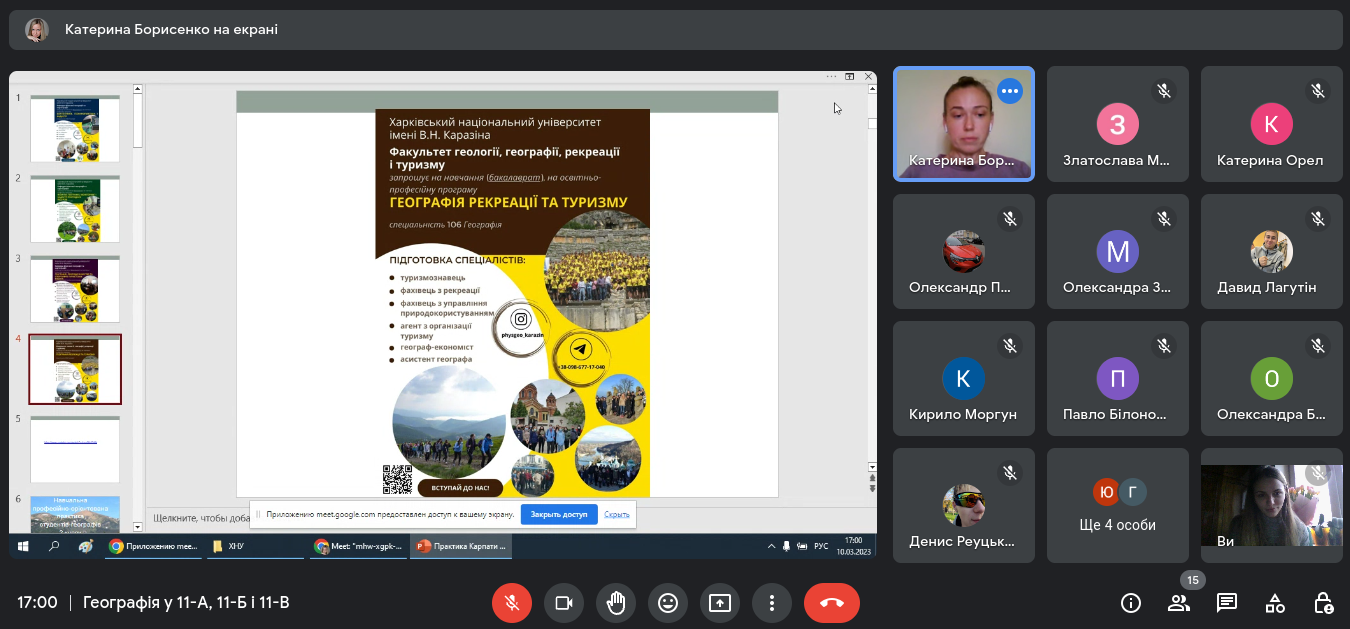Raise hand in the meeting
The image size is (1350, 629).
tap(616, 603)
